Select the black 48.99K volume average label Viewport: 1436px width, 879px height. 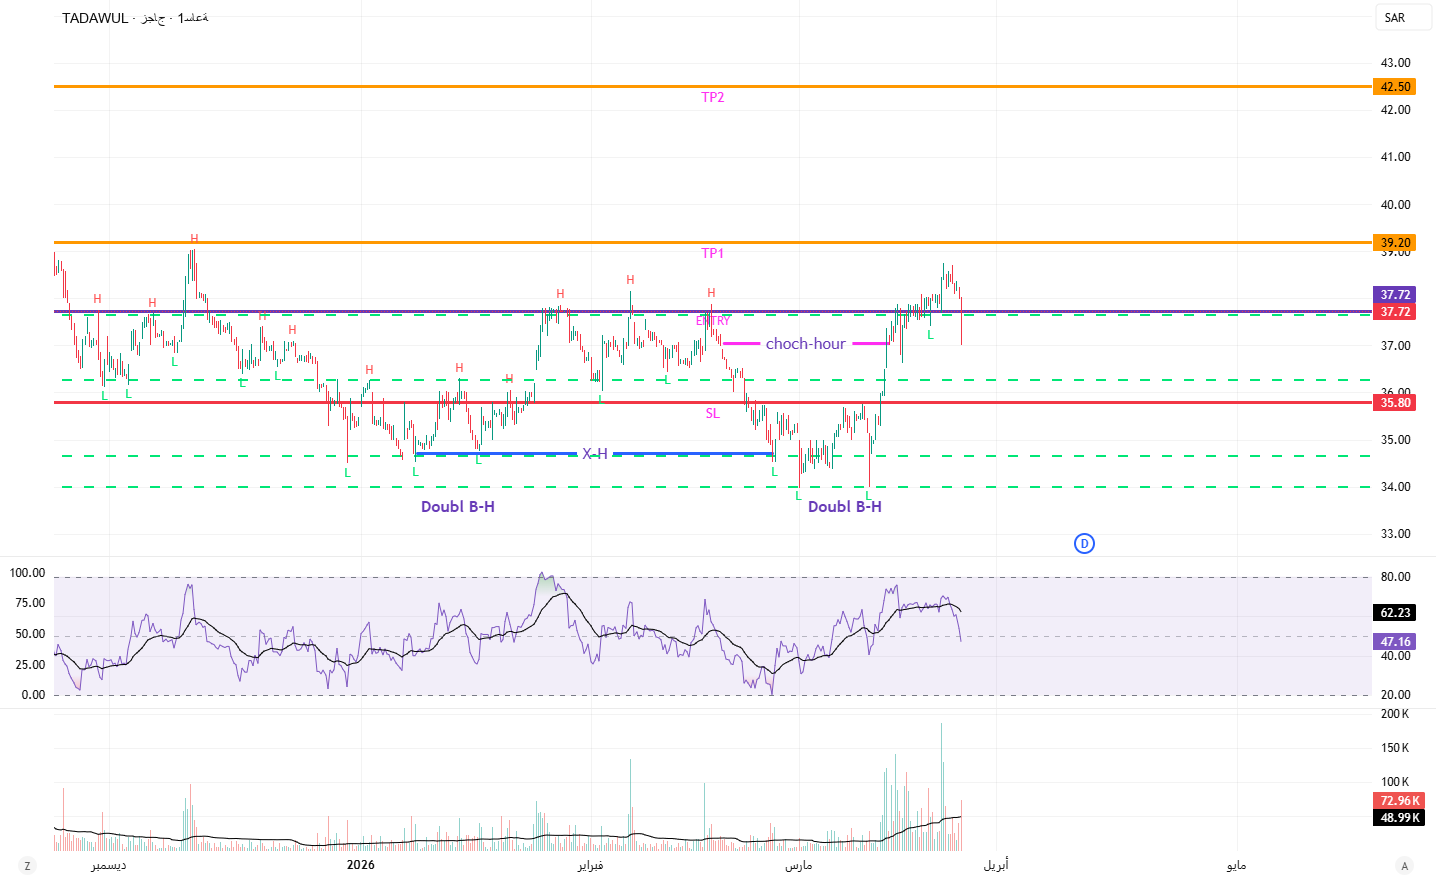pos(1399,818)
